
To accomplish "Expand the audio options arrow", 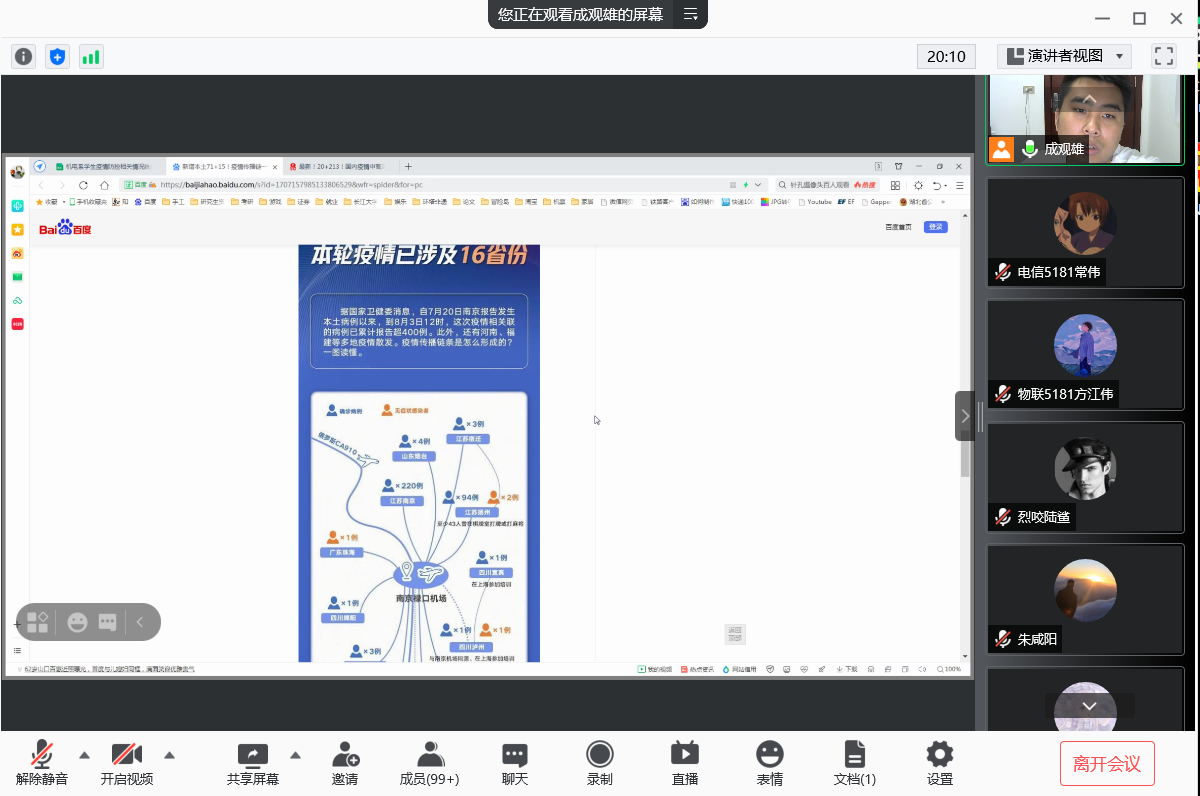I will point(85,755).
